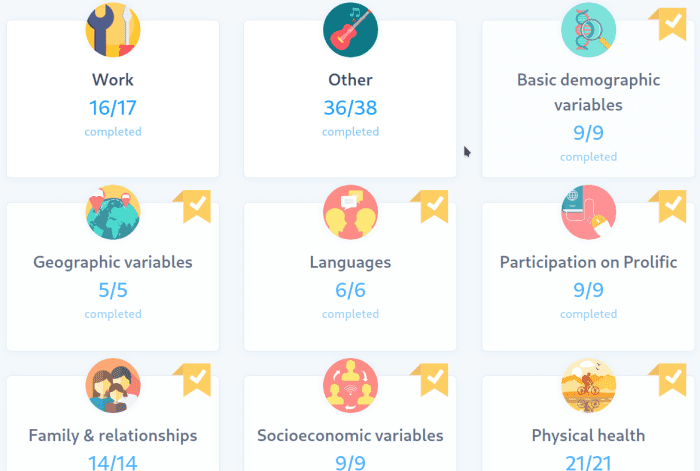Click the Socioeconomic variables network icon

pos(350,386)
